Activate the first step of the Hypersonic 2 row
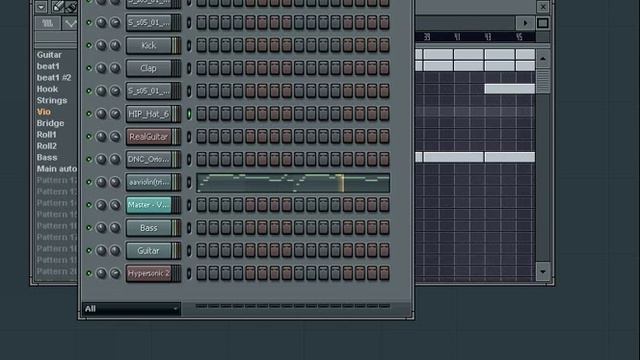This screenshot has width=640, height=360. [202, 273]
